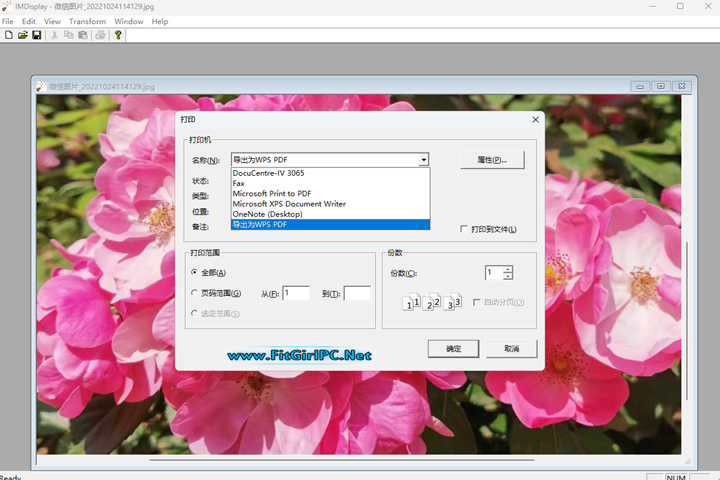720x480 pixels.
Task: Select the 全部 radio button
Action: point(195,273)
